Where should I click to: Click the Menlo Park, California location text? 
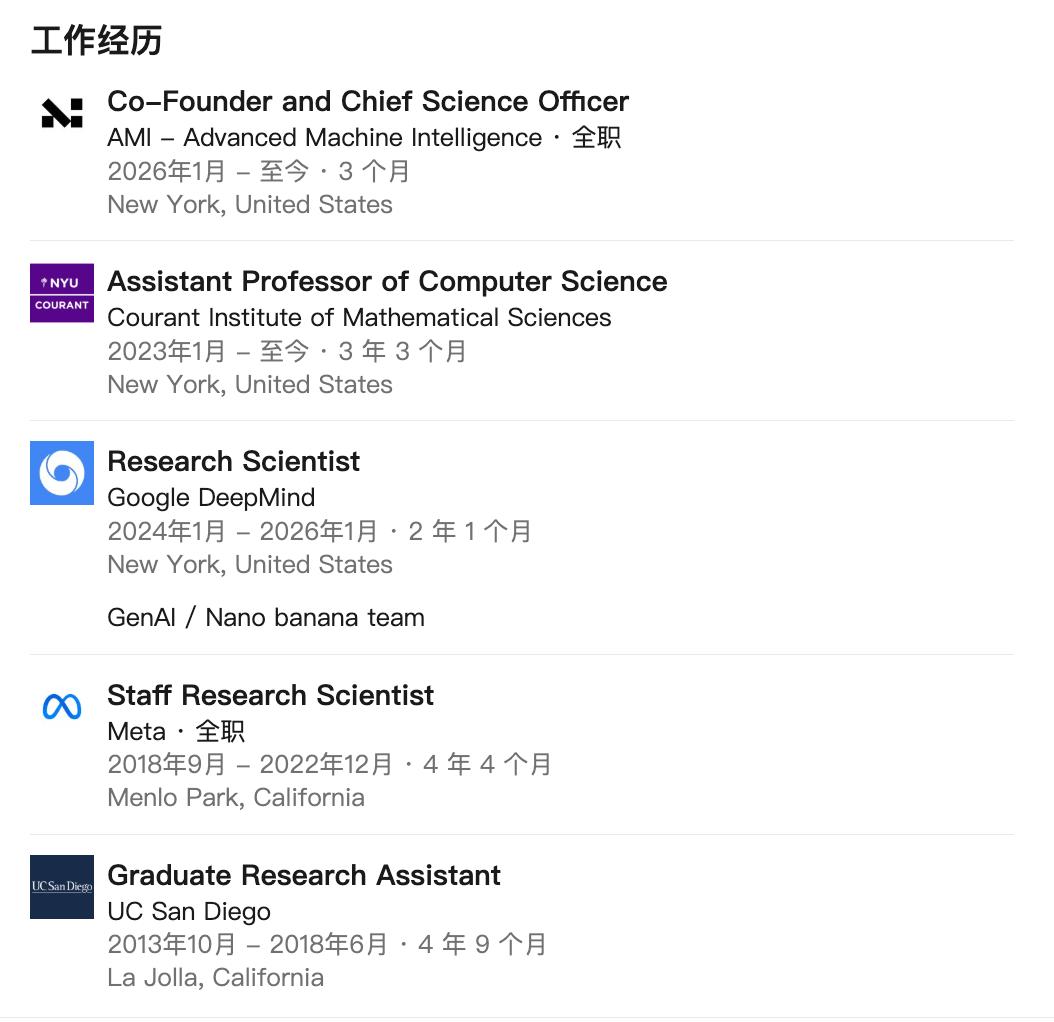(236, 797)
